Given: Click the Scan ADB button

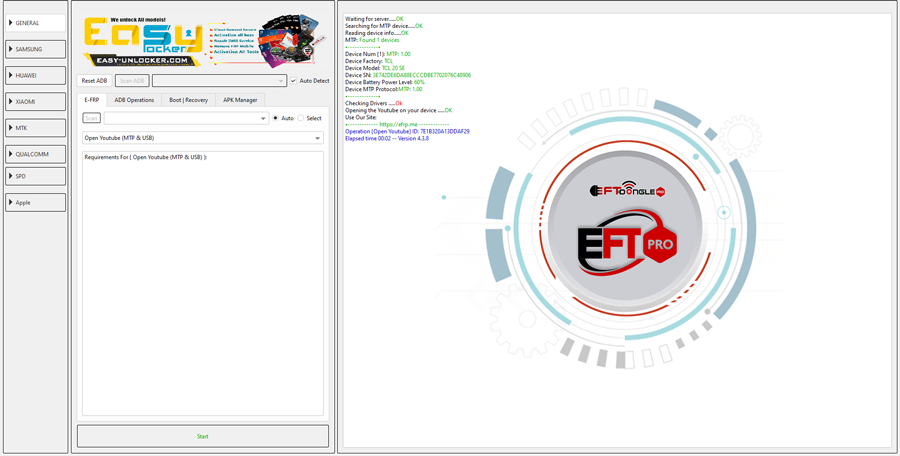Looking at the screenshot, I should click(x=132, y=81).
